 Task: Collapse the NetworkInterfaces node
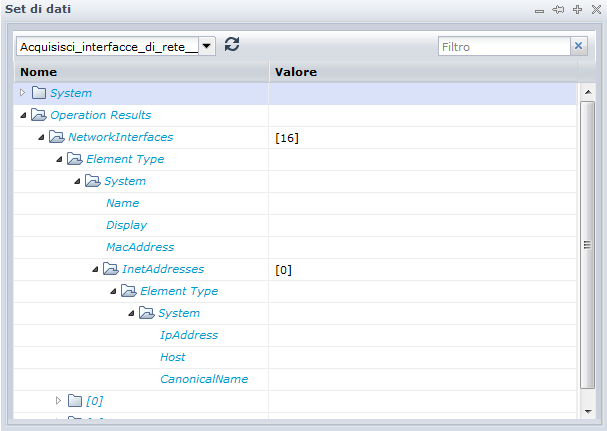click(41, 137)
